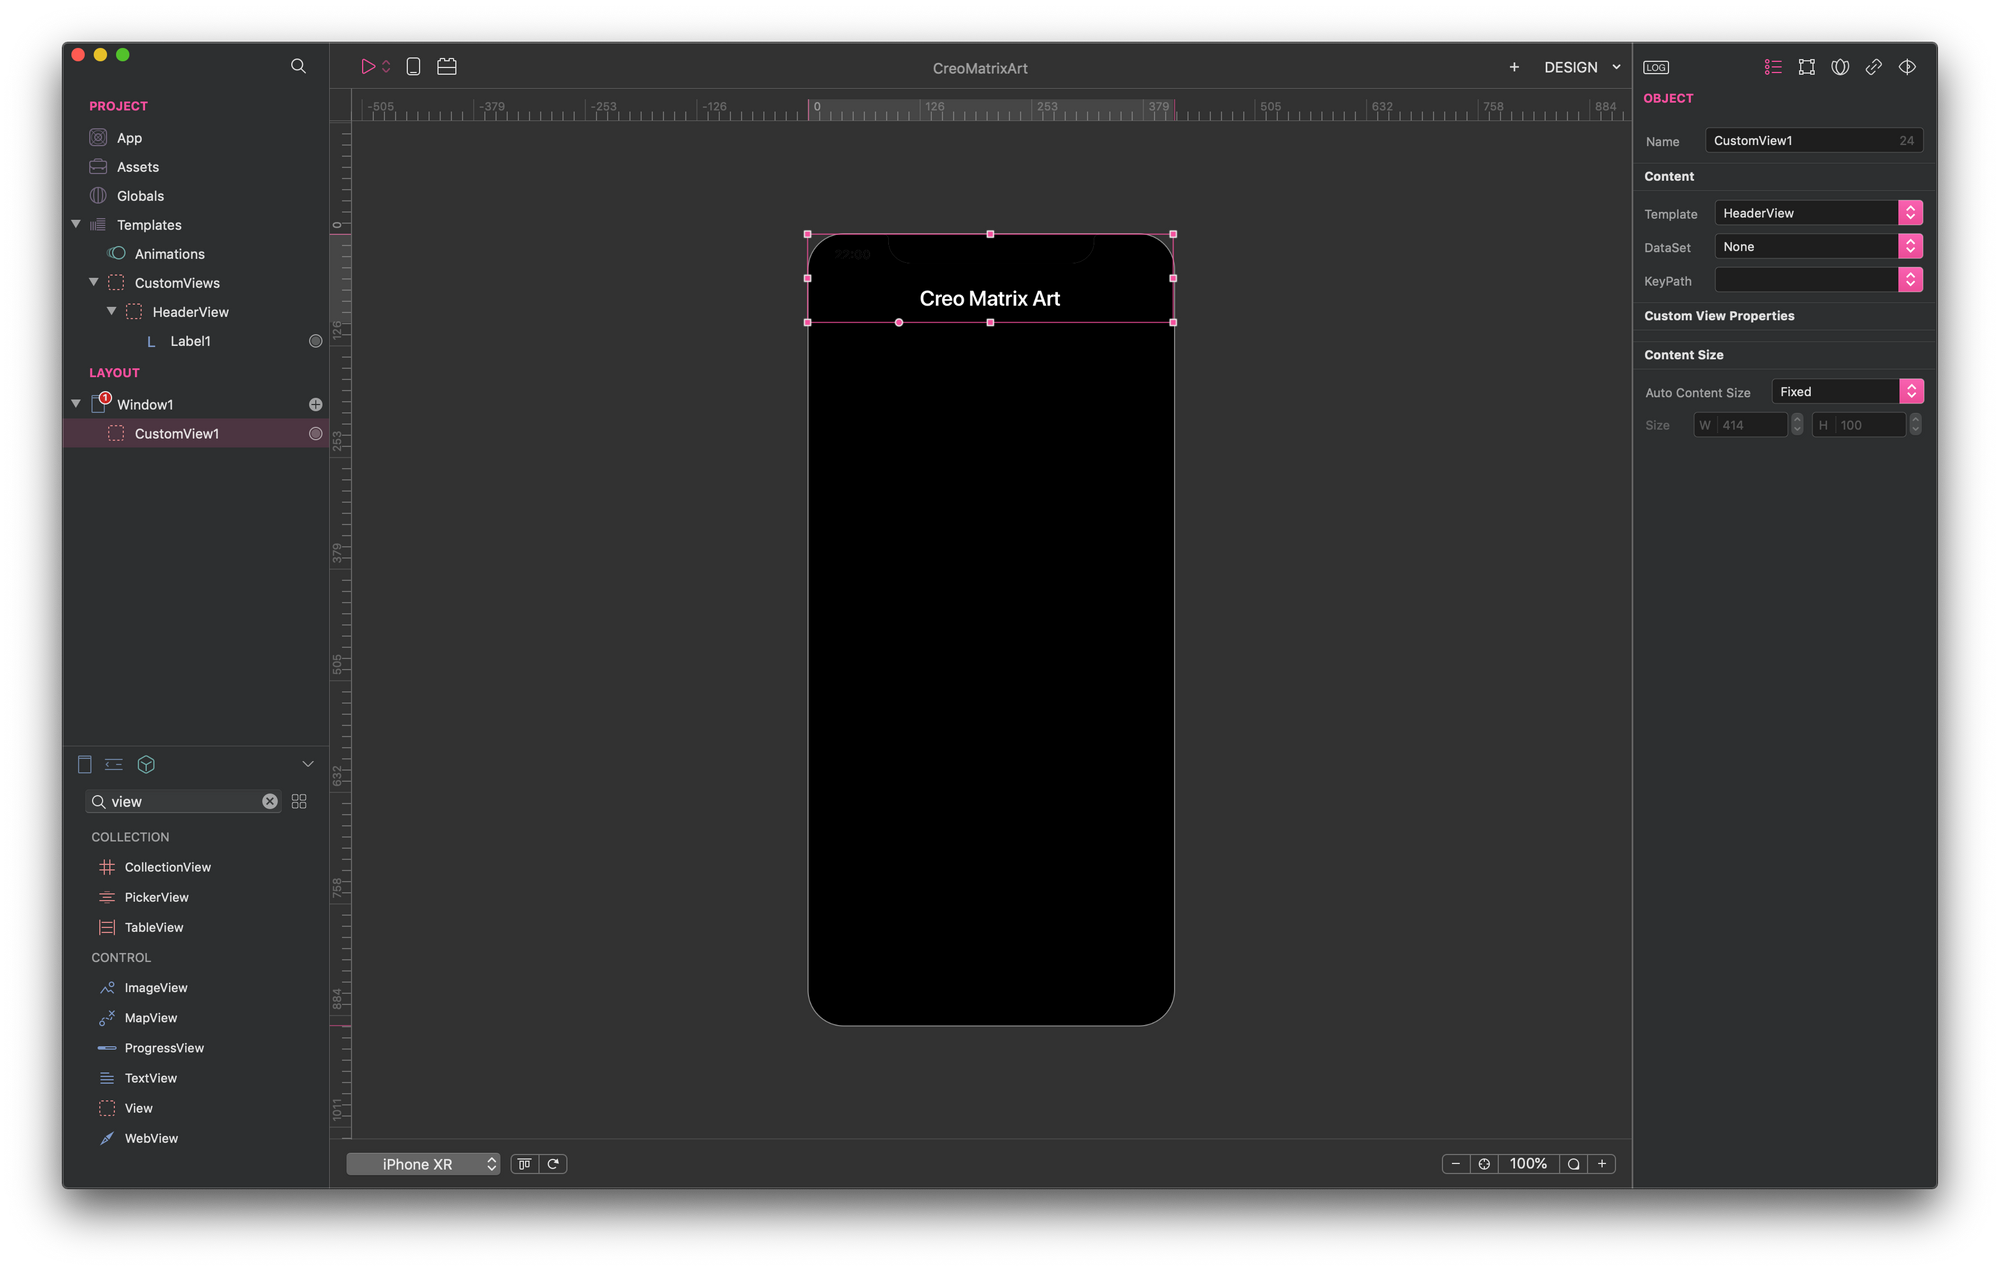The width and height of the screenshot is (2000, 1271).
Task: Toggle visibility circle for CustomView1
Action: pos(315,433)
